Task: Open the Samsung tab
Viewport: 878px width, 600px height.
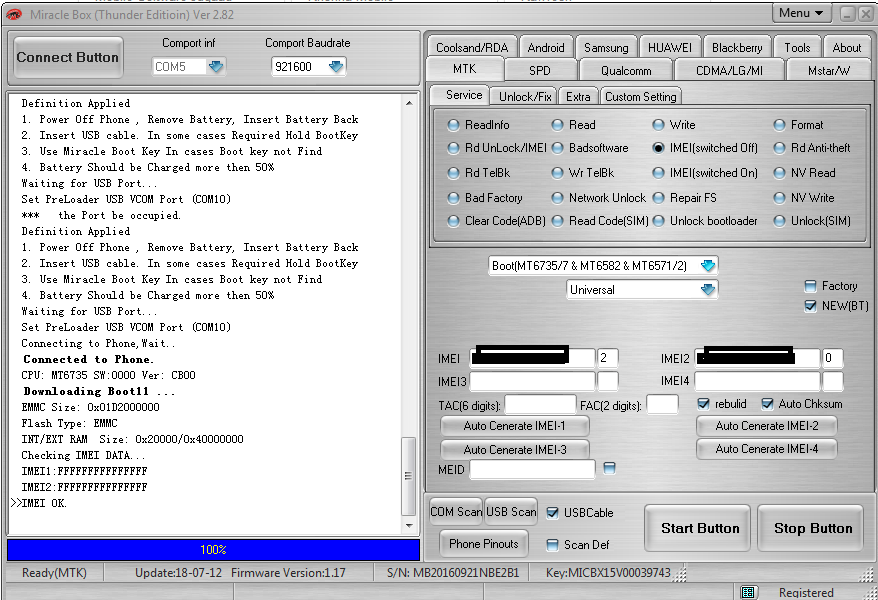Action: [606, 48]
